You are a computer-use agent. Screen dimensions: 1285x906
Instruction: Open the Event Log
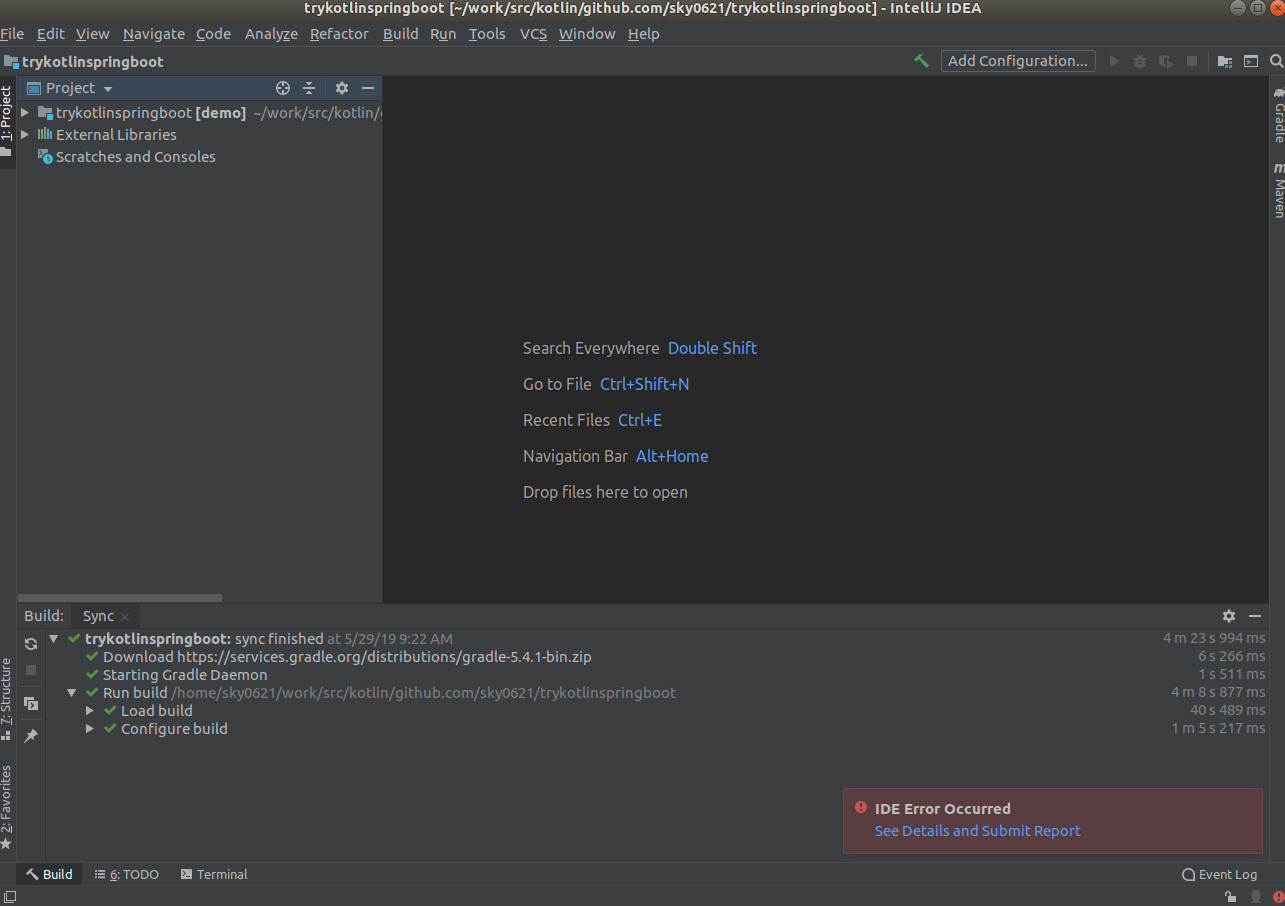(x=1220, y=874)
